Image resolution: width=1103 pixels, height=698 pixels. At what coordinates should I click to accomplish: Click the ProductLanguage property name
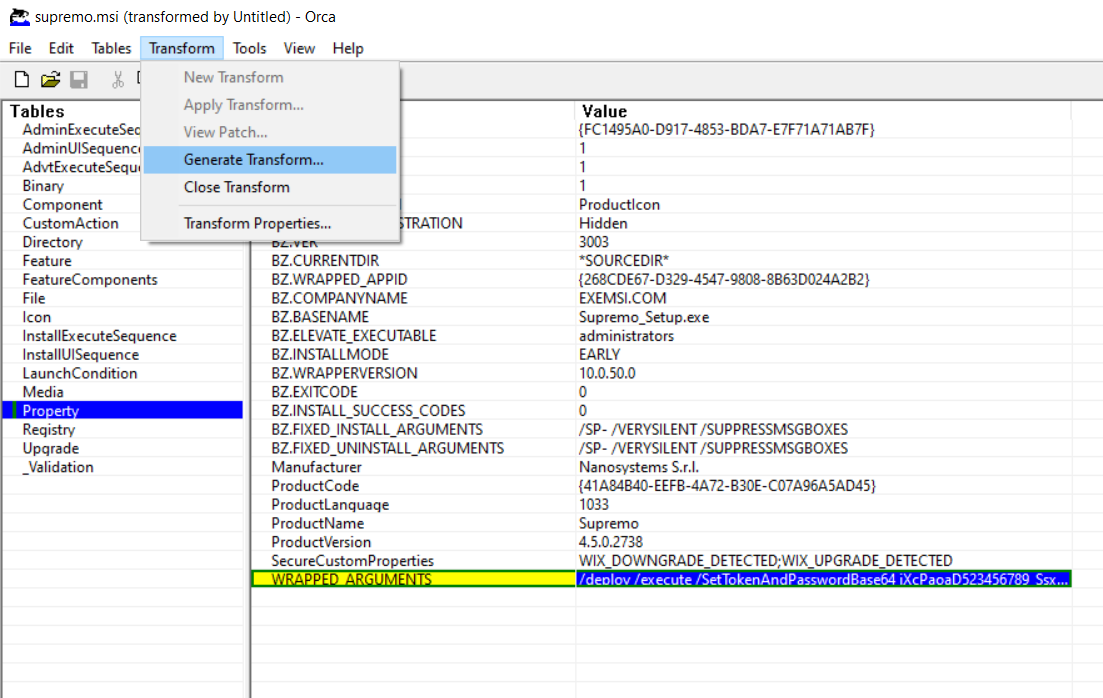(330, 505)
